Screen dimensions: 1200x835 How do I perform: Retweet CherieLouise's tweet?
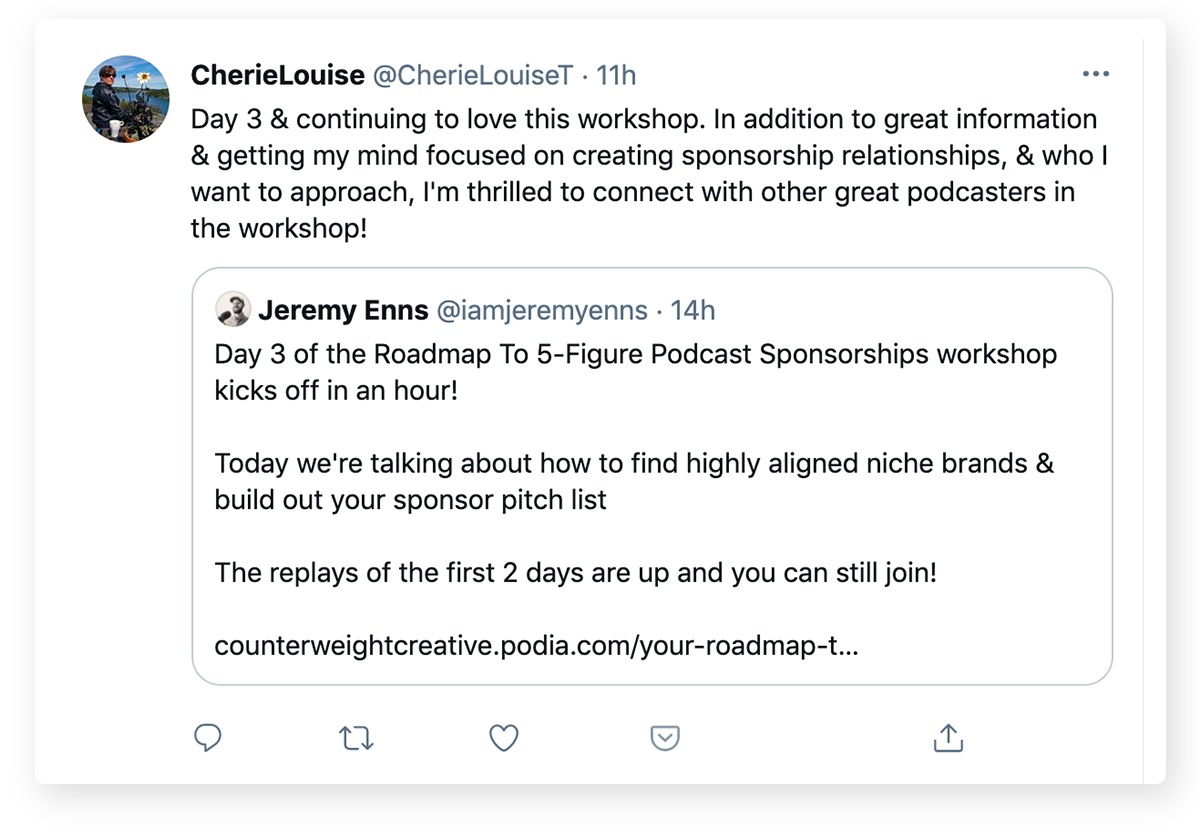355,738
